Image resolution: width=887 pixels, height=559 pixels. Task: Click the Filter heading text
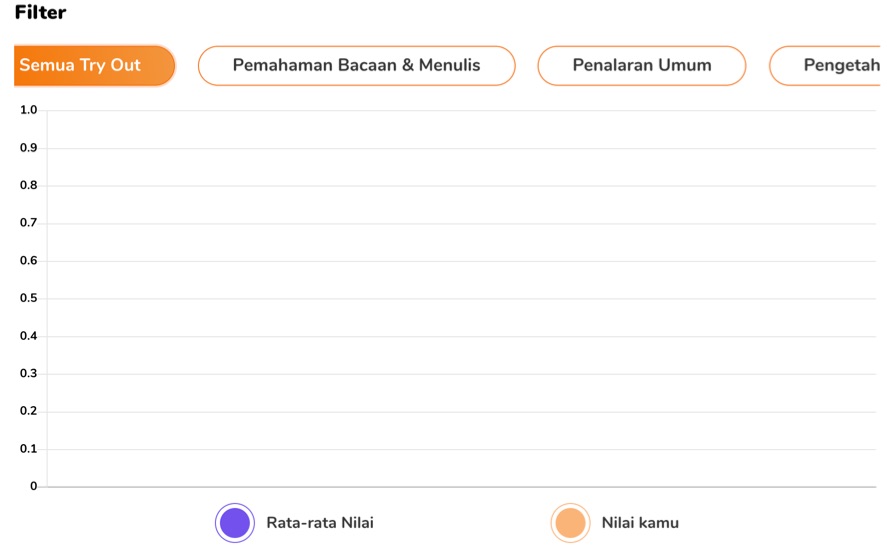(40, 12)
